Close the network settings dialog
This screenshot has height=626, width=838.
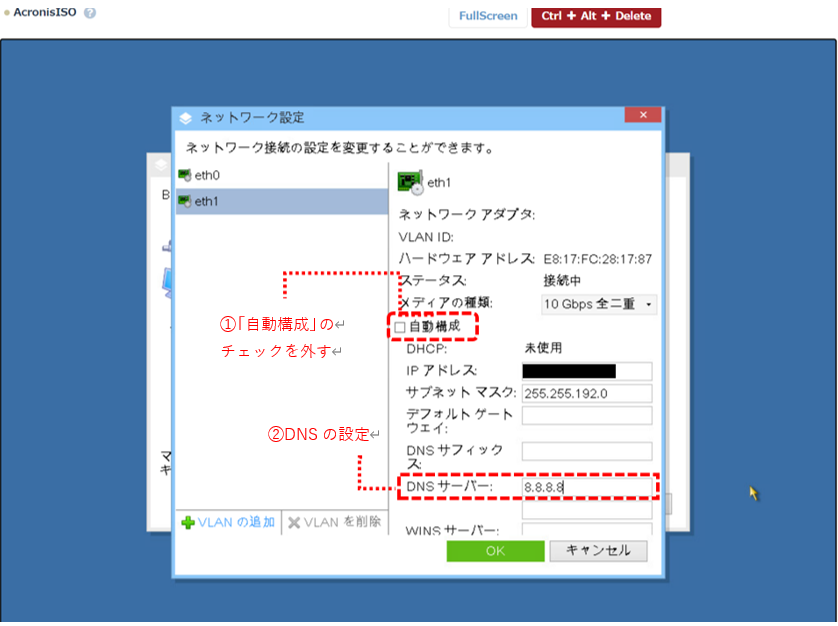point(641,115)
